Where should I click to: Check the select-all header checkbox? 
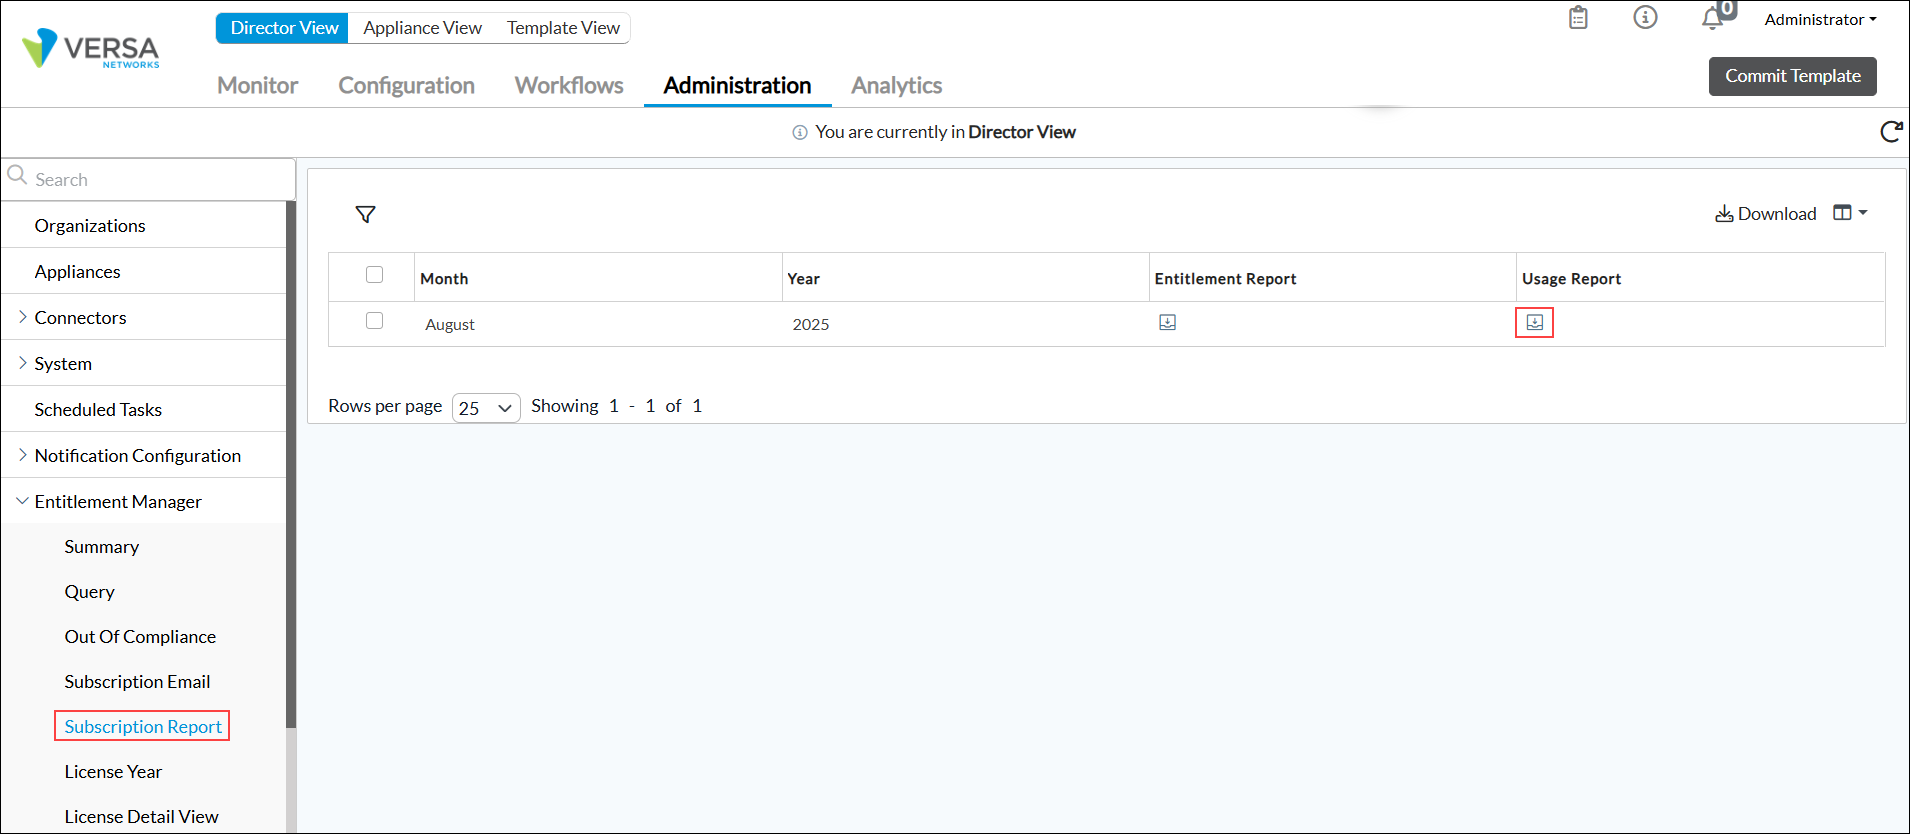pyautogui.click(x=375, y=275)
